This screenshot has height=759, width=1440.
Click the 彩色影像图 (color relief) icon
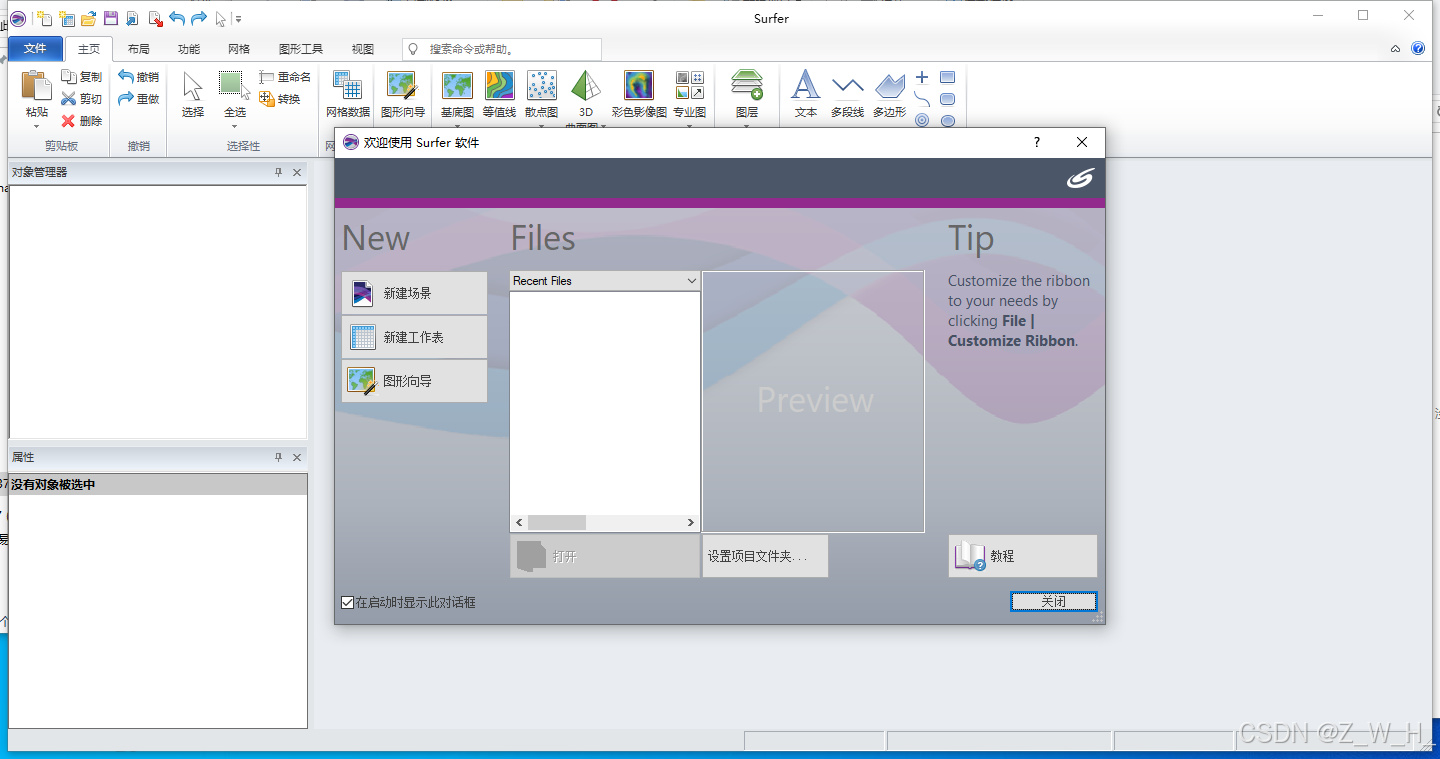[x=639, y=85]
